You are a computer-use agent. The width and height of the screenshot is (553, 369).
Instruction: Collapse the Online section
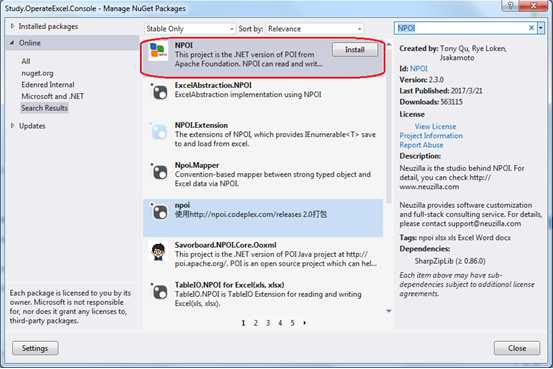tap(12, 43)
